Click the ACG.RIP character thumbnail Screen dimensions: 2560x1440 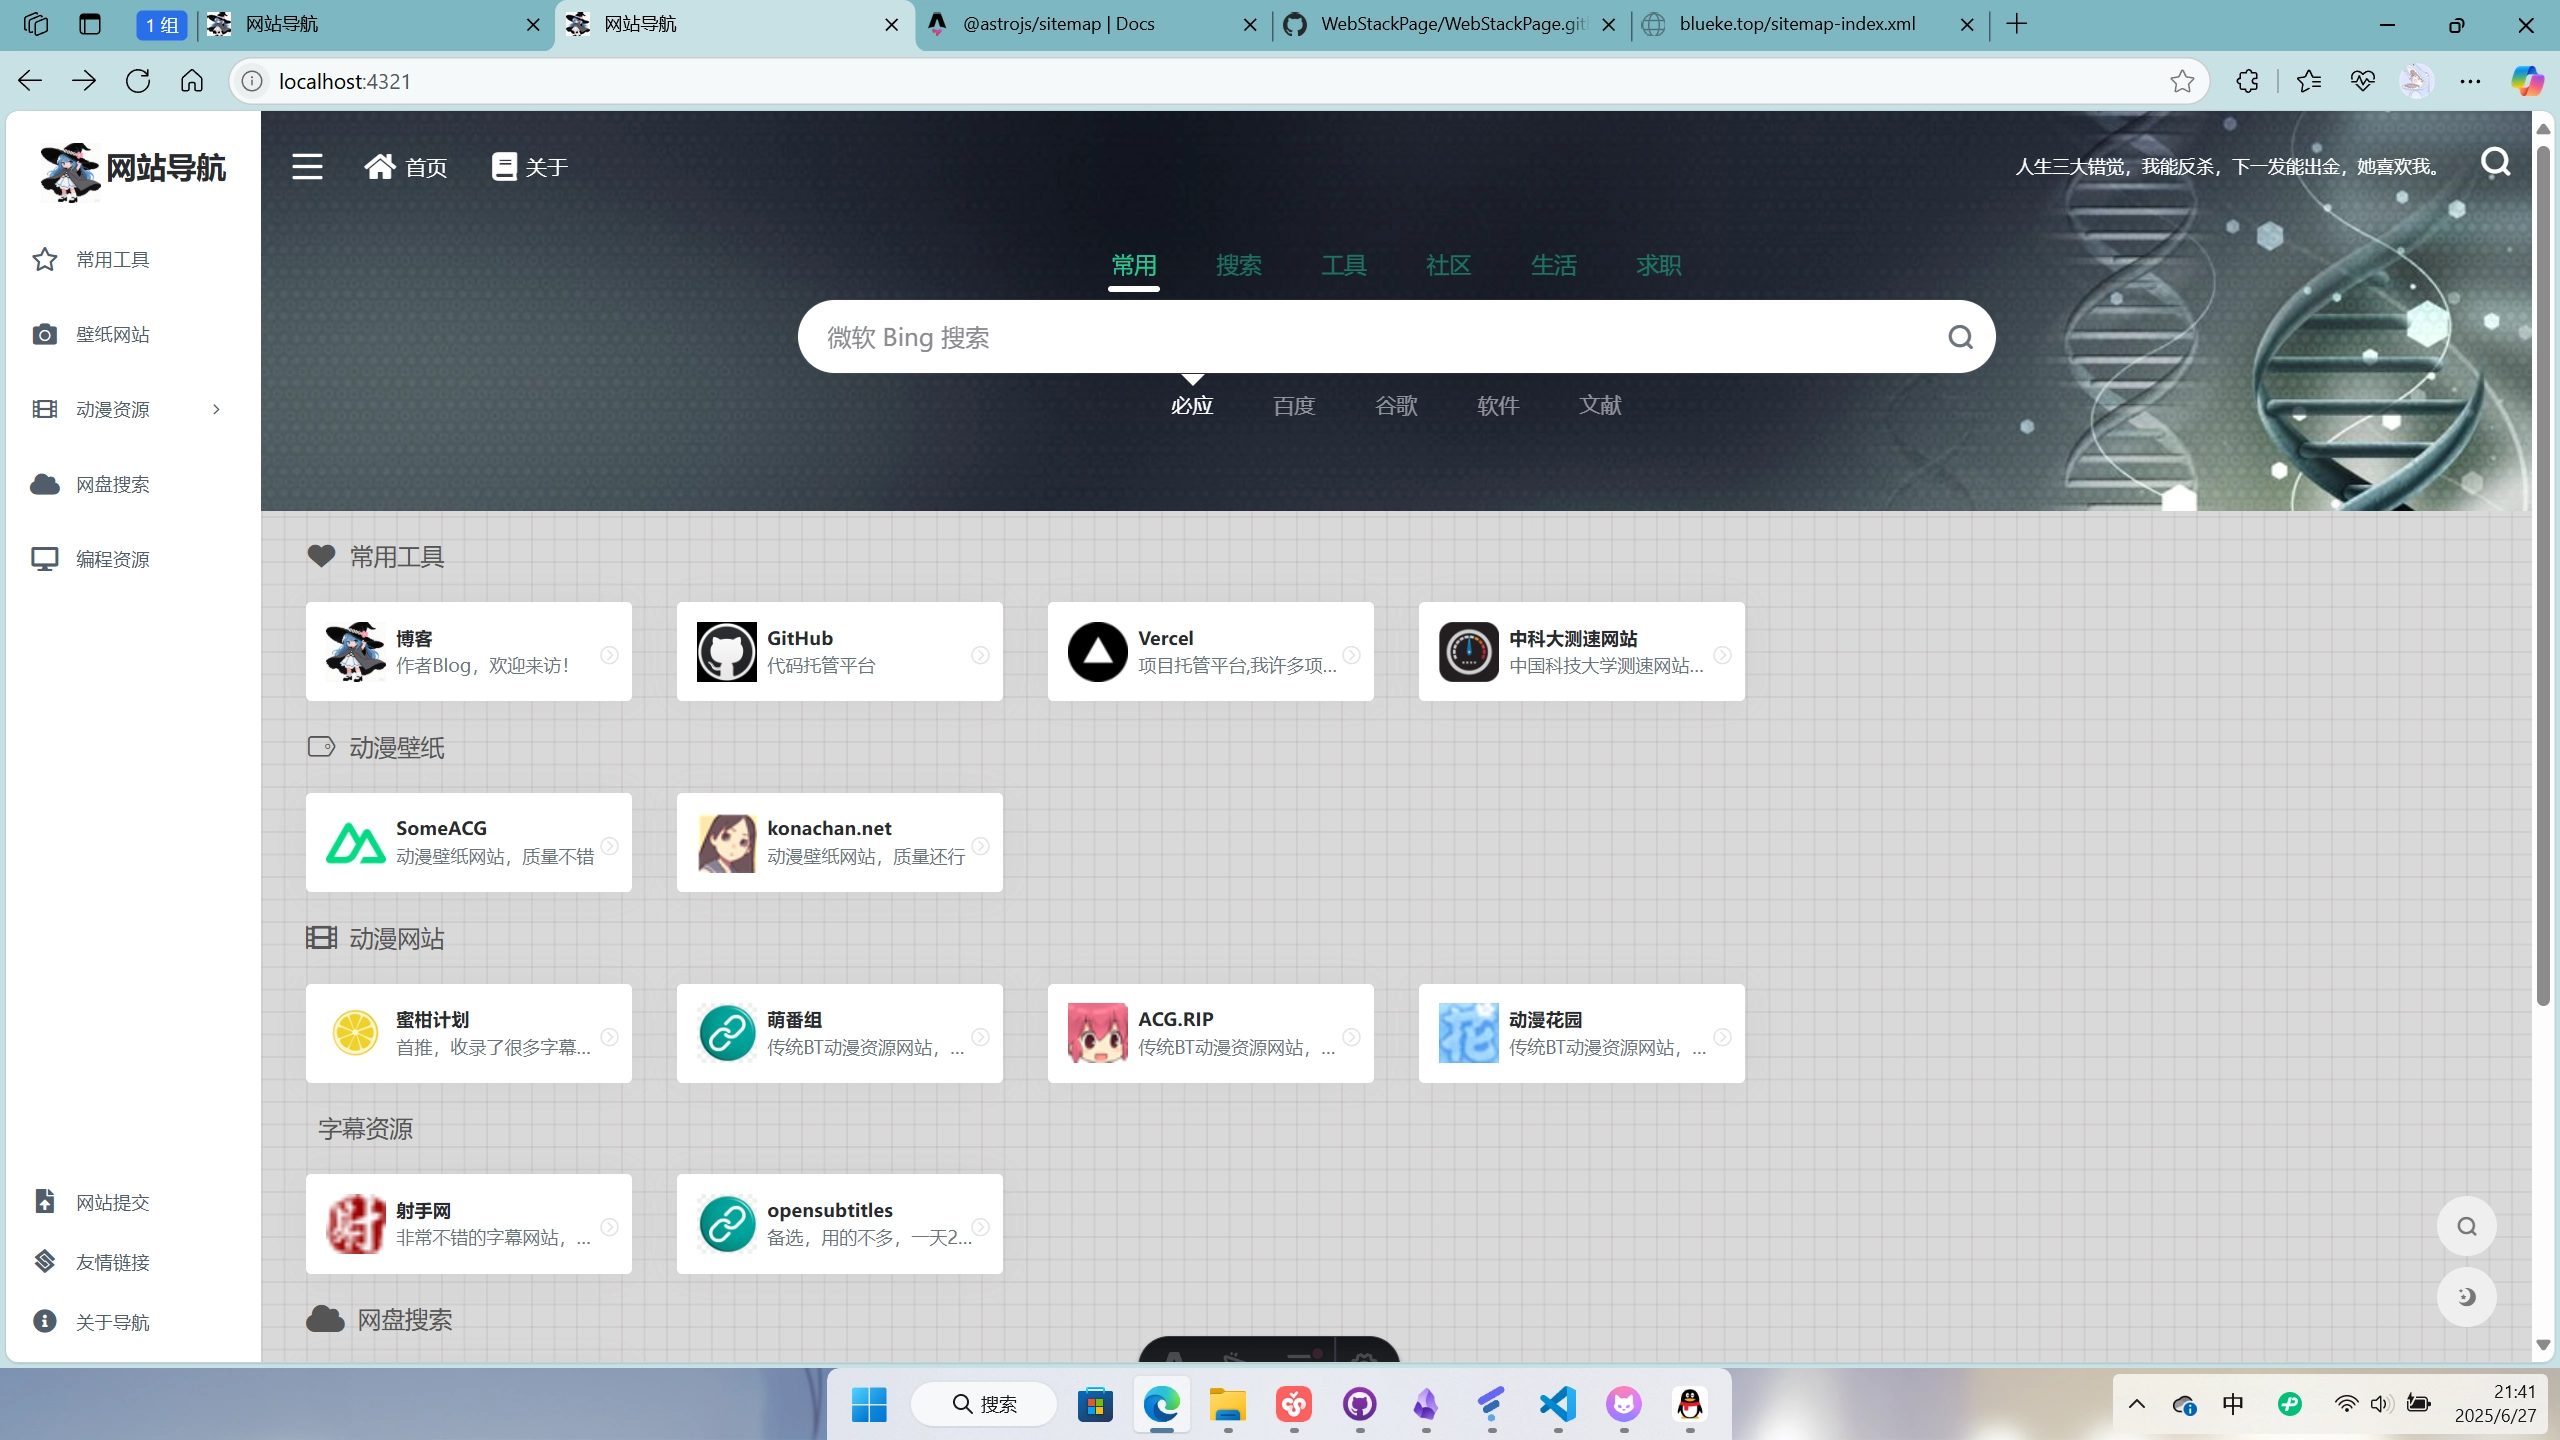[x=1097, y=1033]
